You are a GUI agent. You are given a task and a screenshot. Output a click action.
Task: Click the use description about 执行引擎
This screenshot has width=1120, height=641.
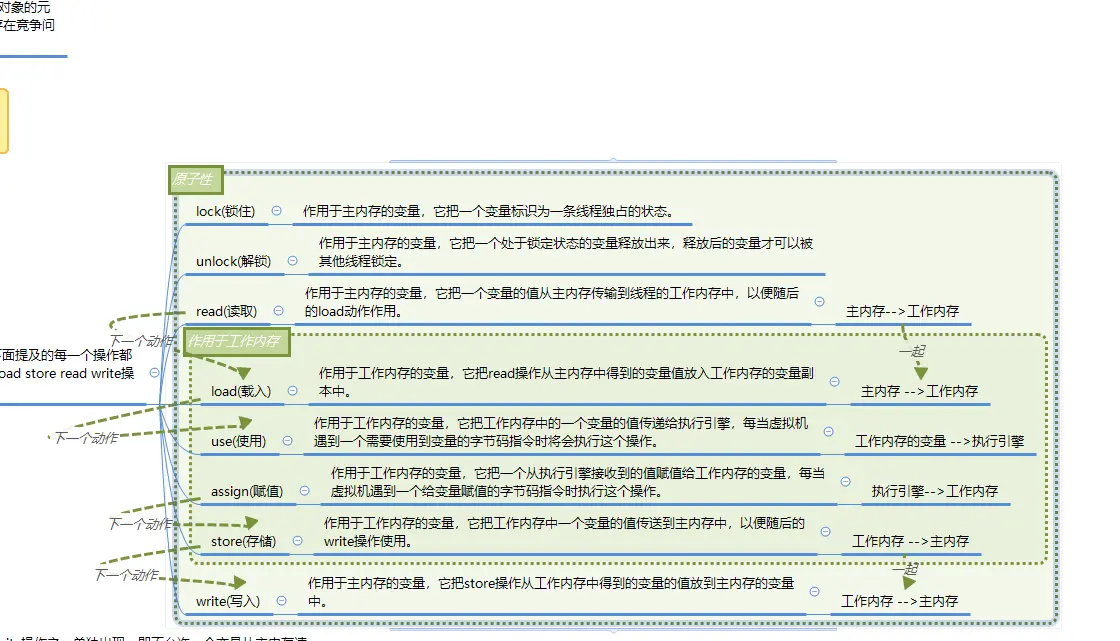pos(561,432)
